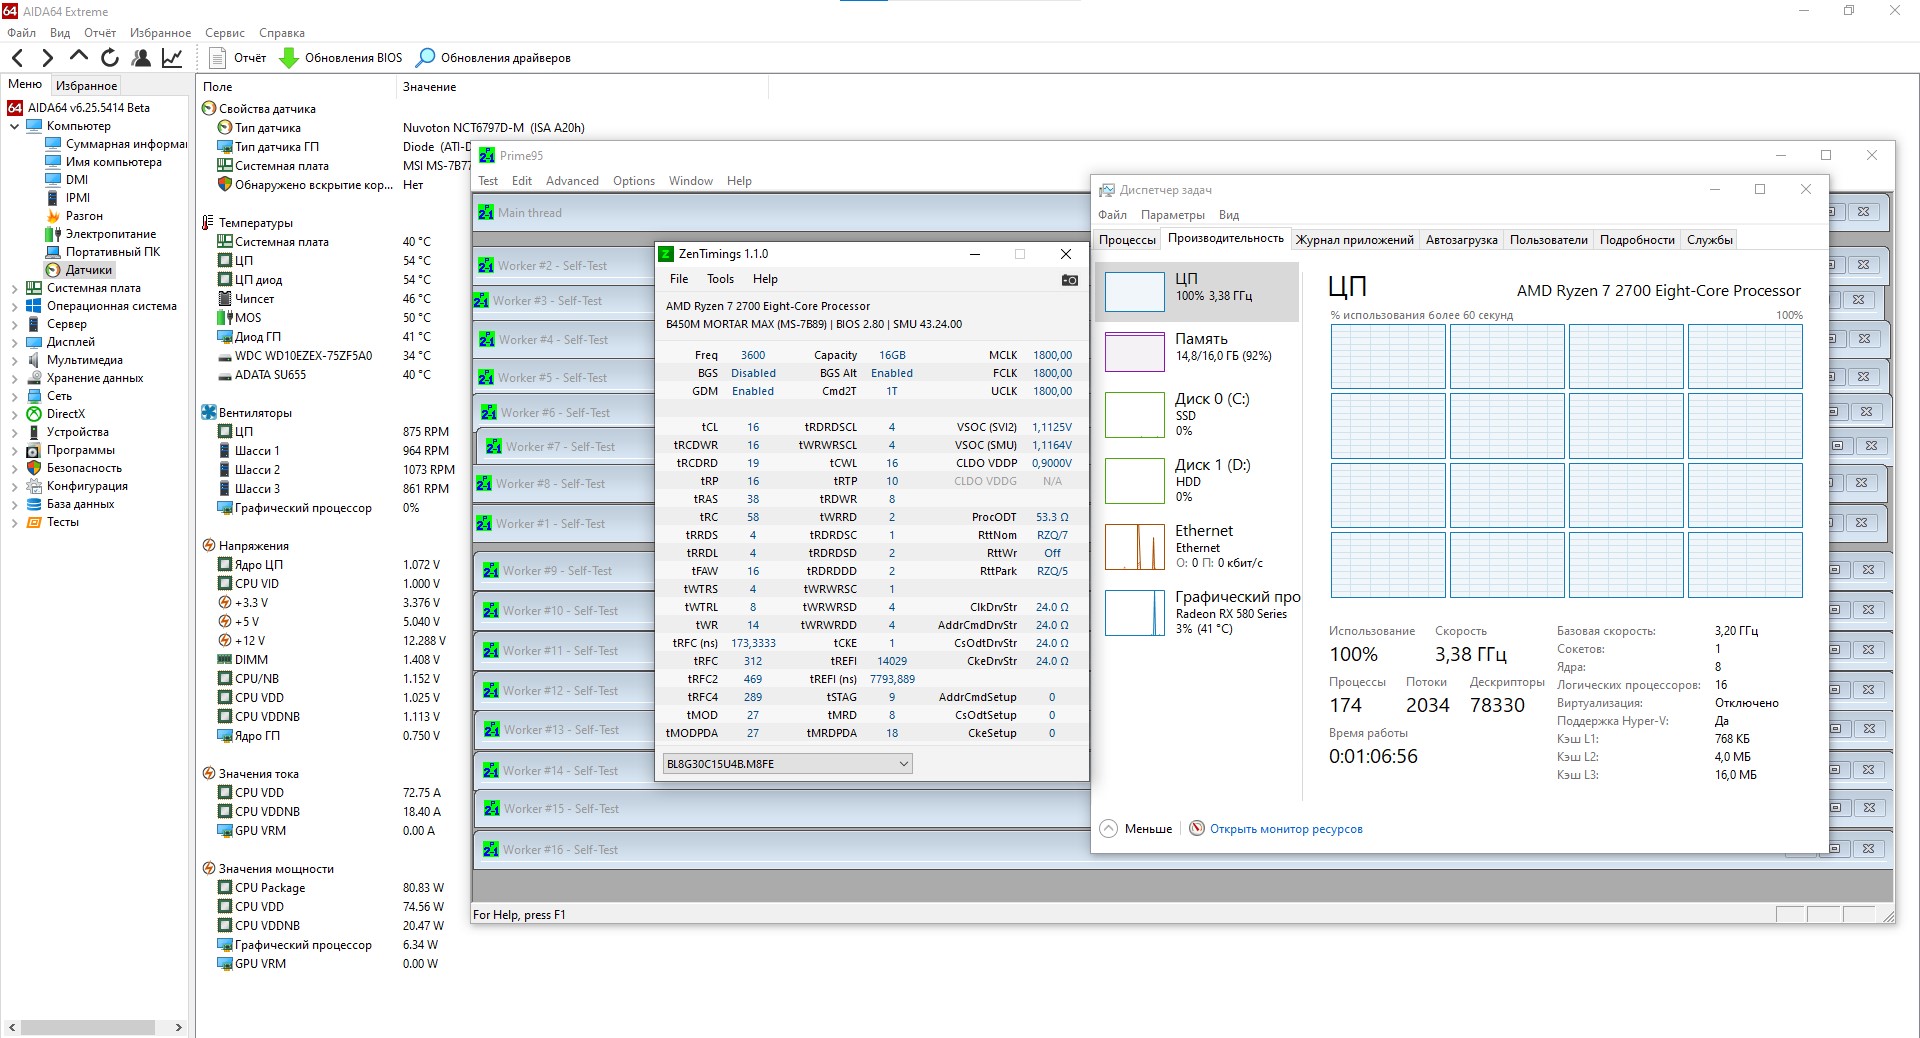Collapse the Компьютер tree node
1920x1038 pixels.
pyautogui.click(x=14, y=127)
